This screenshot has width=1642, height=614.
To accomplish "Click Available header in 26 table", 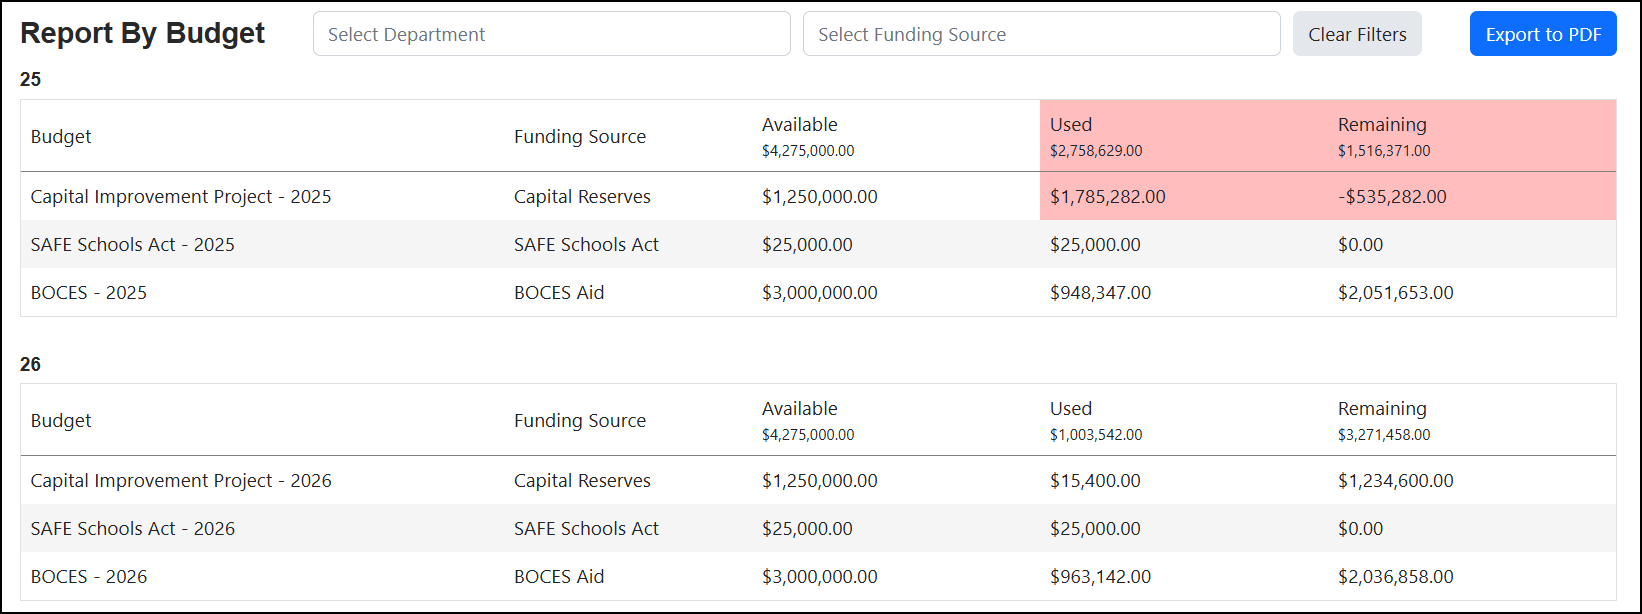I will [800, 409].
